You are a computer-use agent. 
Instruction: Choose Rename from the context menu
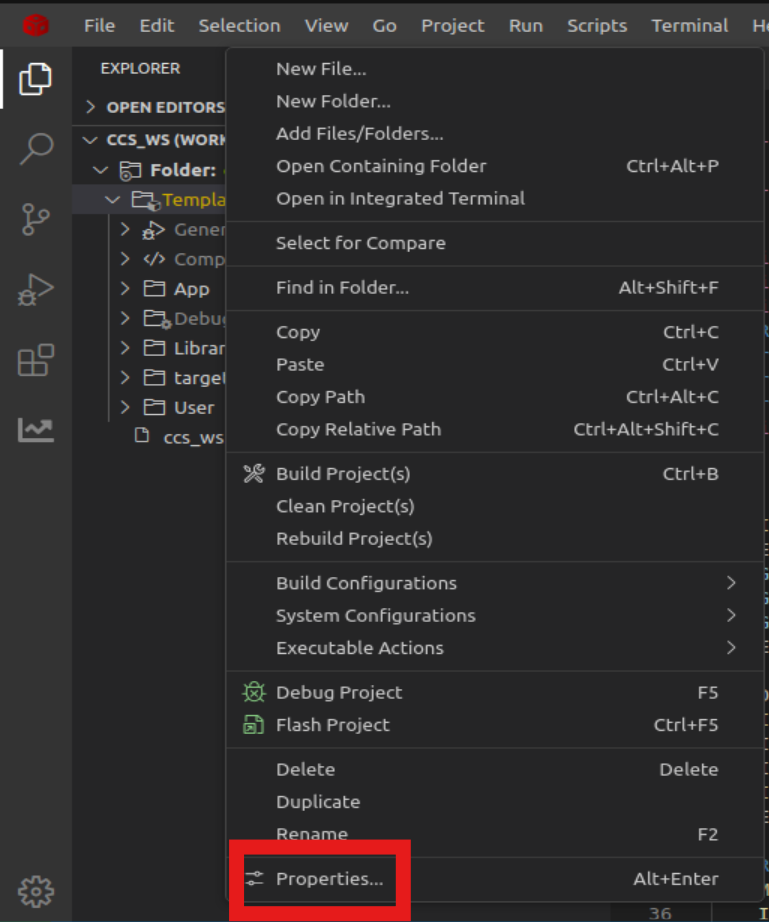tap(495, 834)
